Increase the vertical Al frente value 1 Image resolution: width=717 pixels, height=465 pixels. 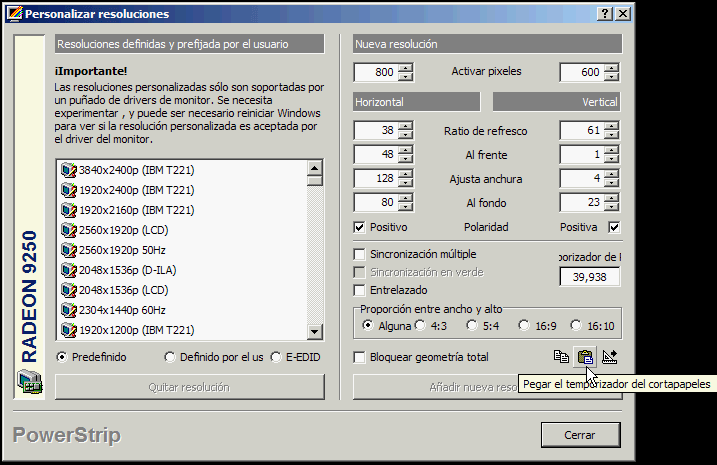point(611,150)
